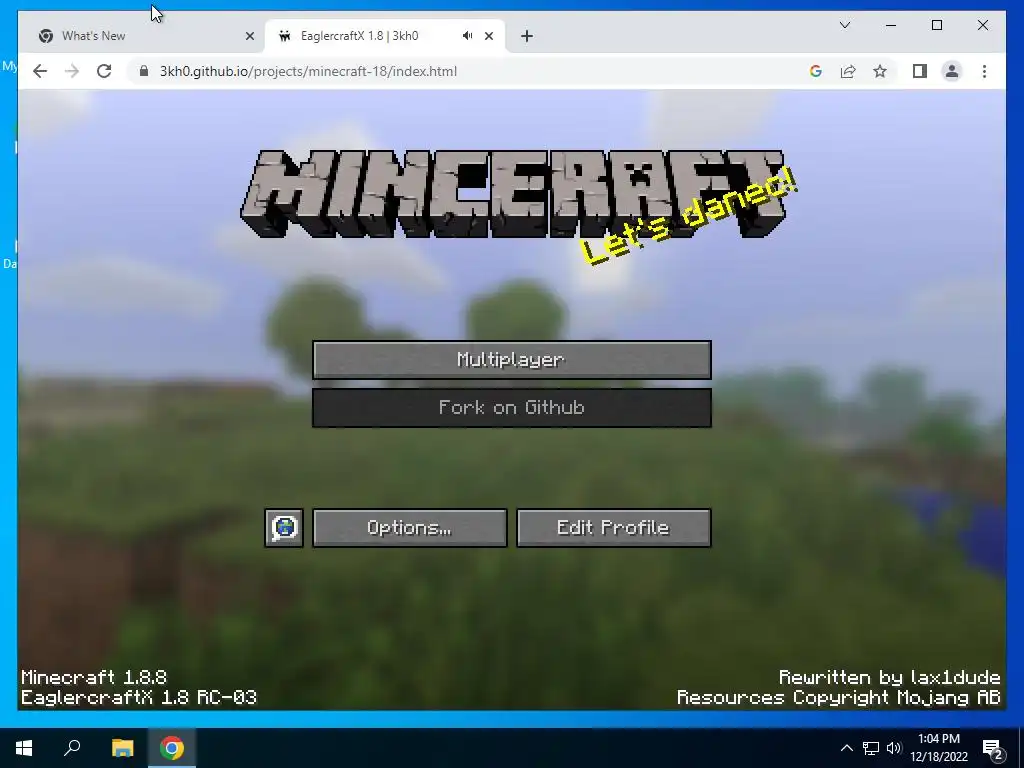Toggle the Chrome side panel
This screenshot has height=768, width=1024.
tap(920, 71)
